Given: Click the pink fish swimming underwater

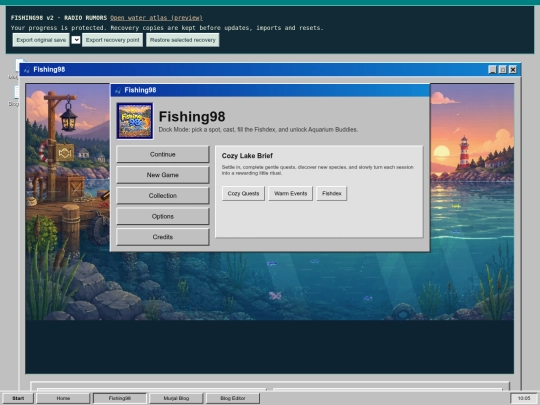Looking at the screenshot, I should tap(275, 295).
